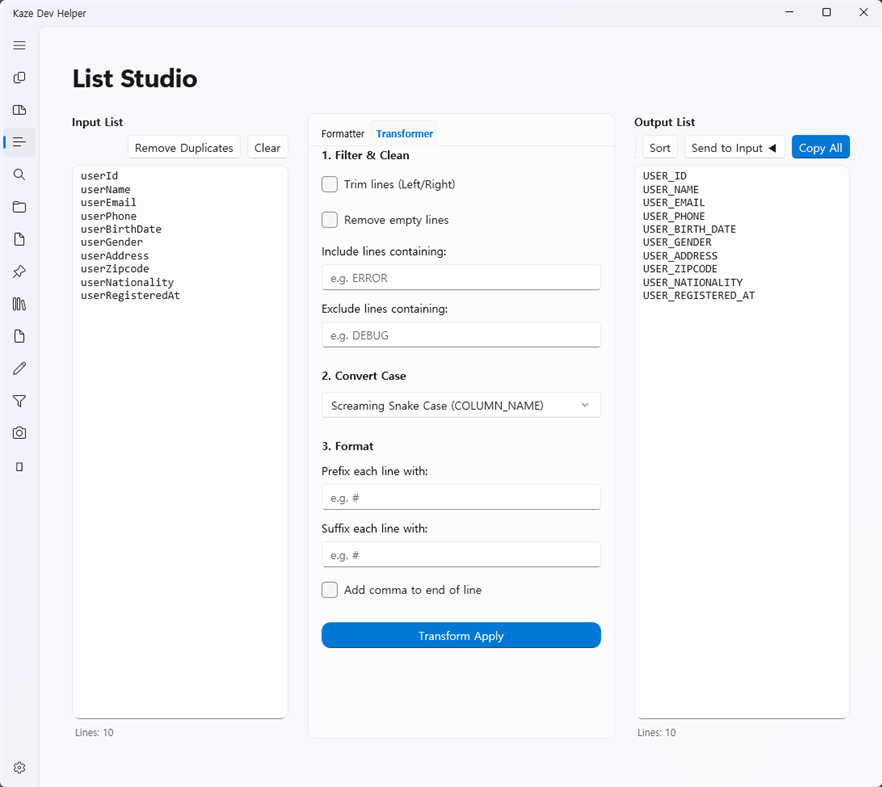
Task: Open the copy/duplicate pages sidebar icon
Action: pos(19,78)
